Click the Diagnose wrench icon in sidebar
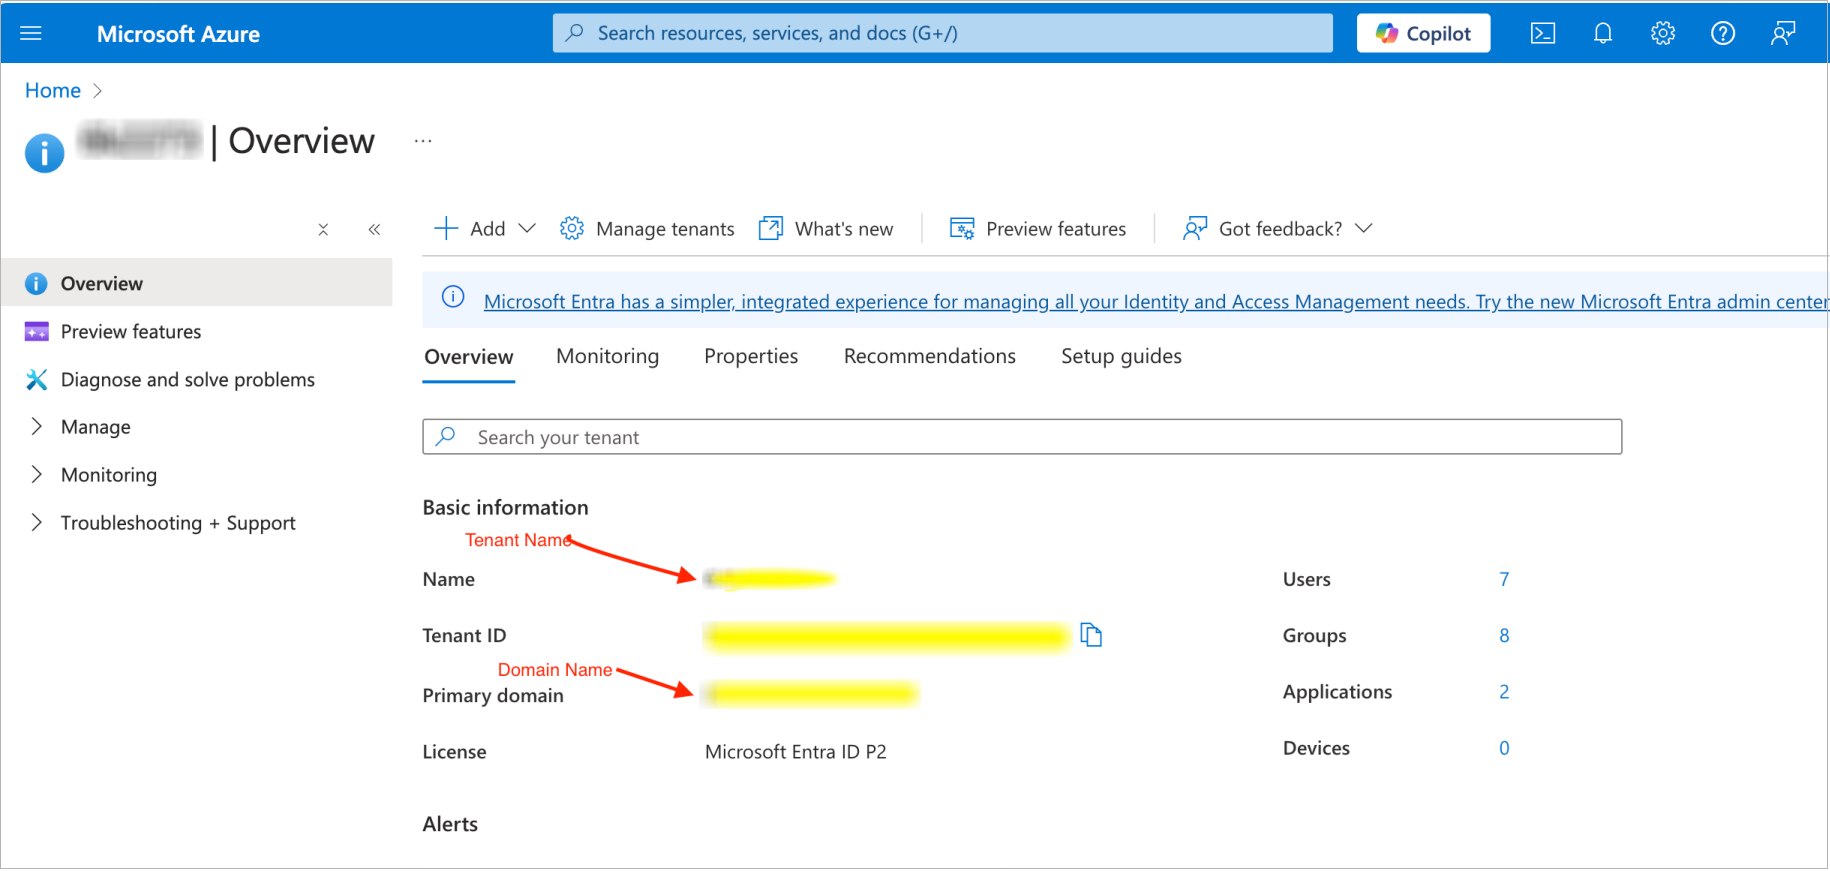This screenshot has height=871, width=1830. point(36,379)
